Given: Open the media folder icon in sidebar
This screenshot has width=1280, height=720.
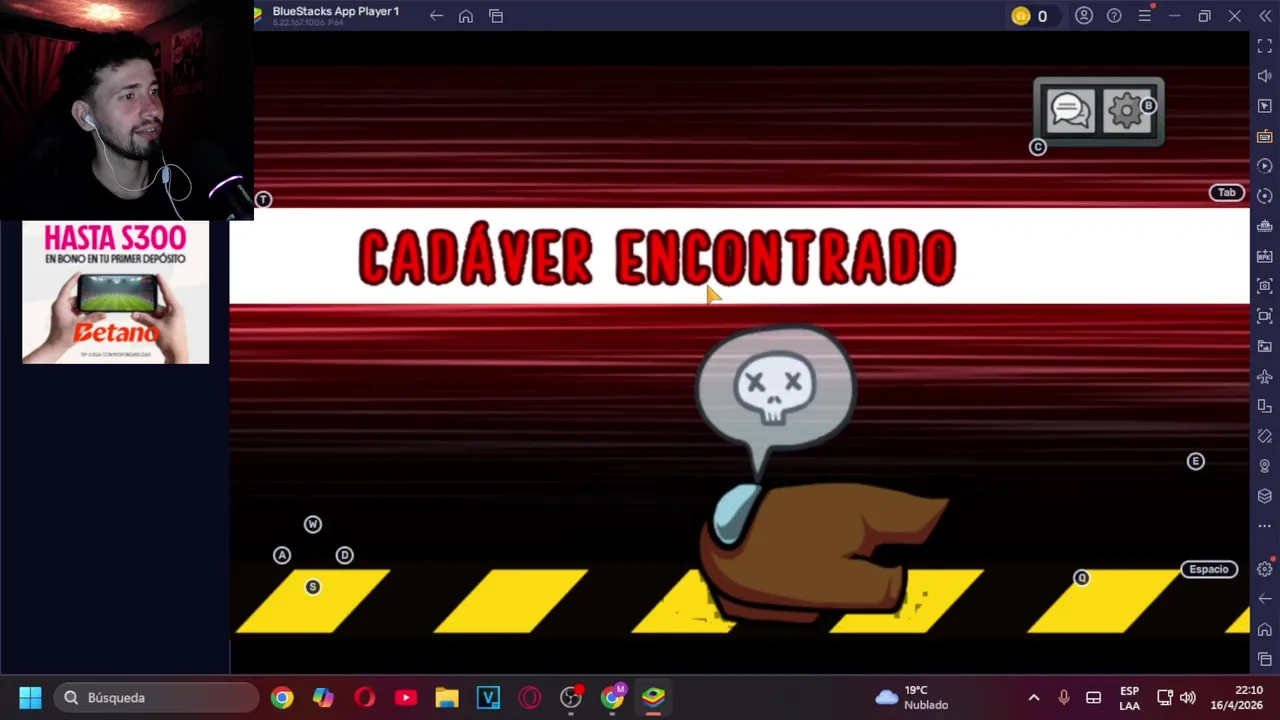Looking at the screenshot, I should click(1265, 346).
